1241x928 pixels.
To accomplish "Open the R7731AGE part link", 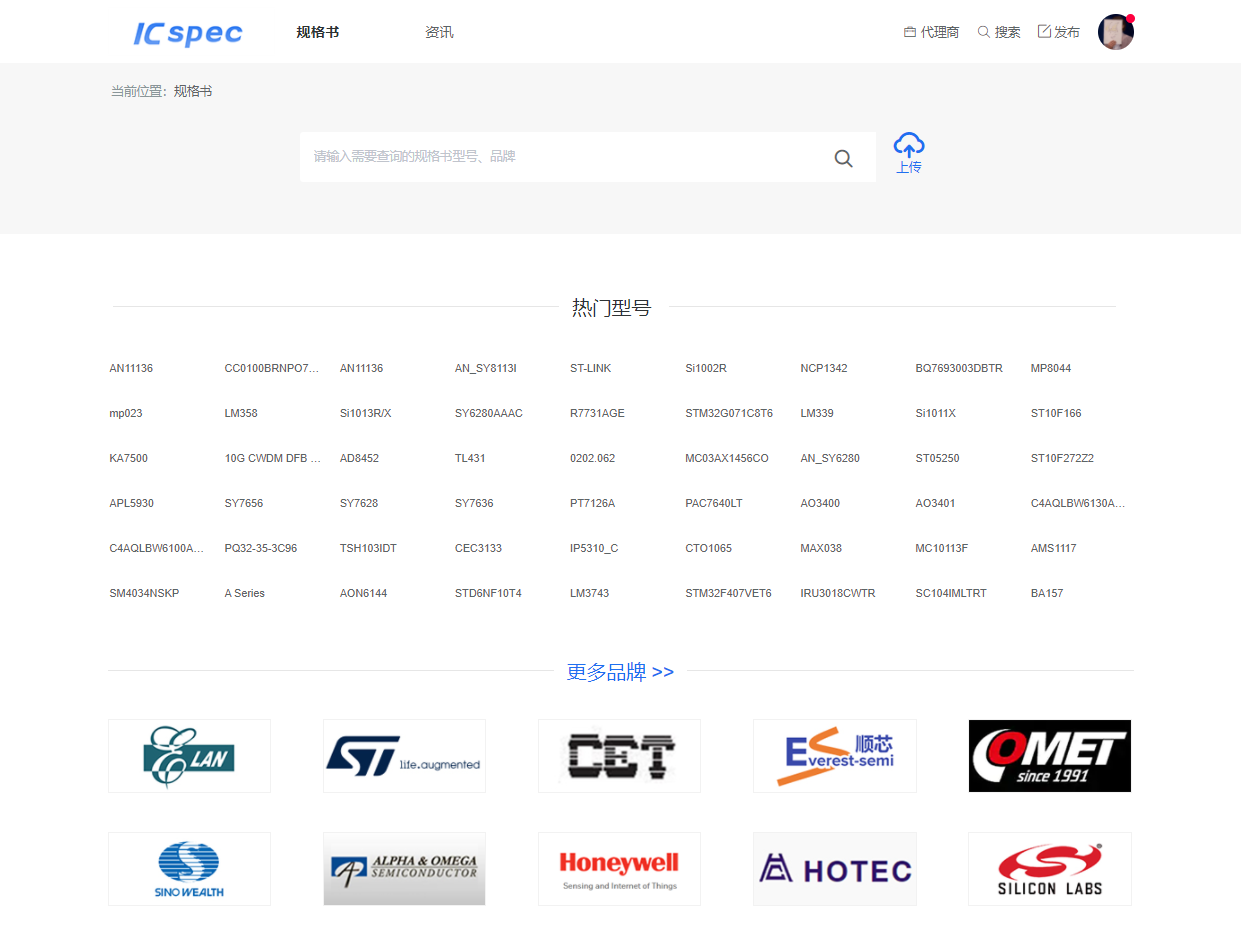I will [x=598, y=413].
